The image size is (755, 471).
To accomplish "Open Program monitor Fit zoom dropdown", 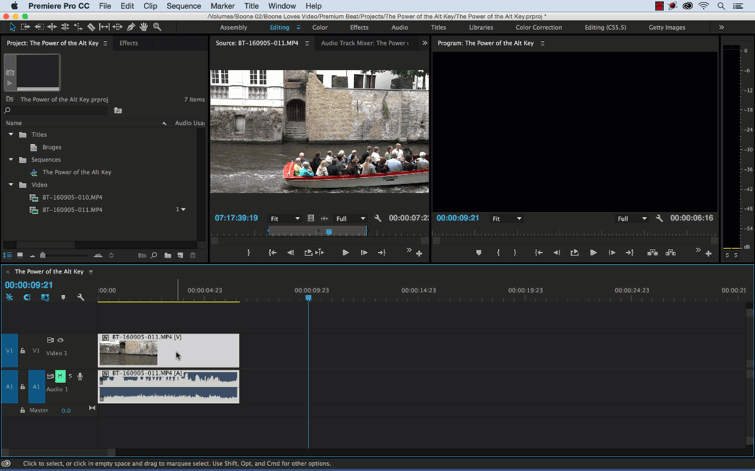I will tap(507, 219).
